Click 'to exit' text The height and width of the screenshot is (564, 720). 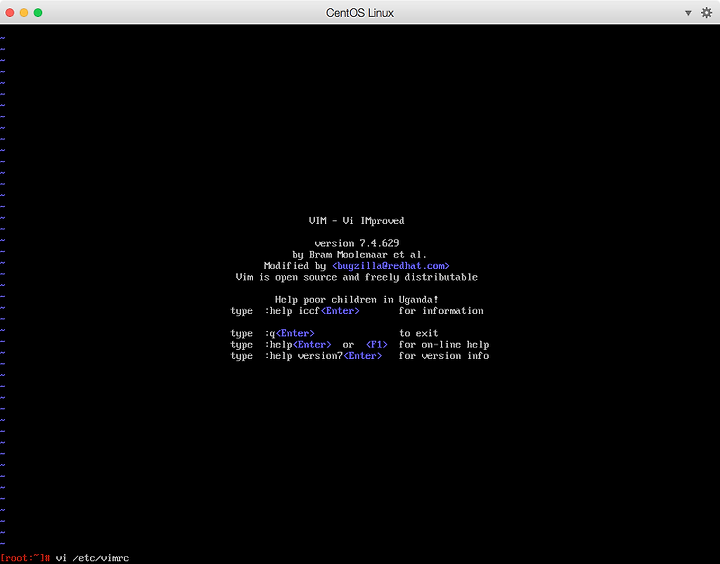(419, 333)
